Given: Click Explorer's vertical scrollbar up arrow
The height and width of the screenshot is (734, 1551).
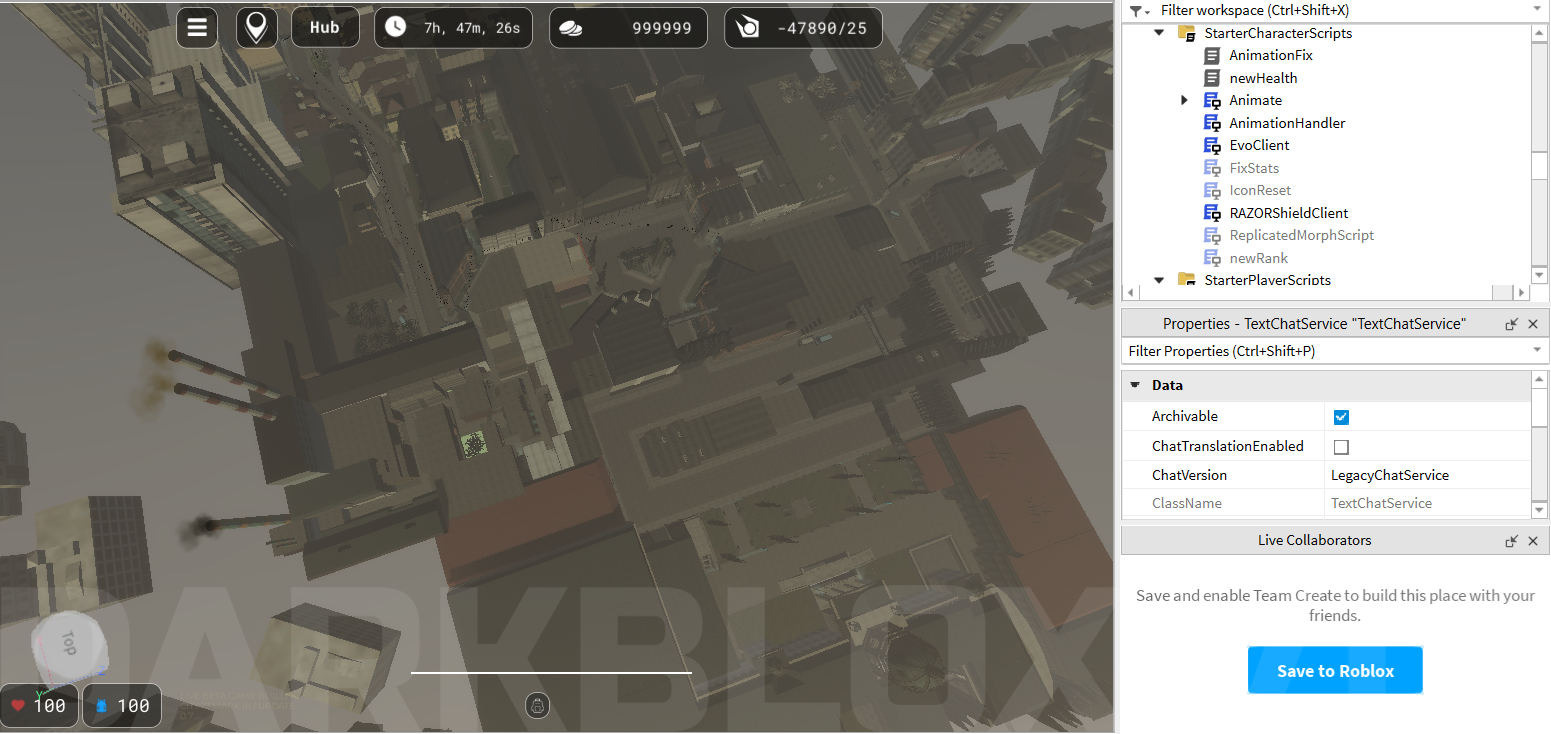Looking at the screenshot, I should (x=1540, y=32).
